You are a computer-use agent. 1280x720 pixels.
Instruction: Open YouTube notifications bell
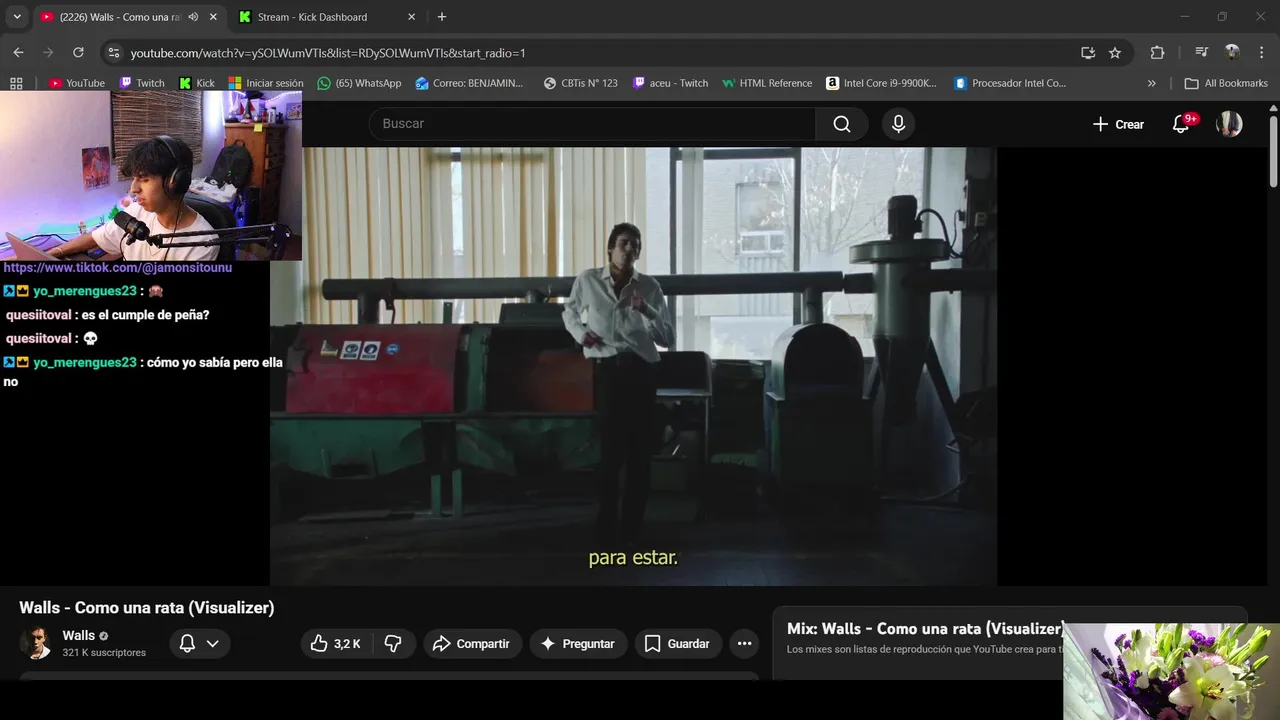1181,124
